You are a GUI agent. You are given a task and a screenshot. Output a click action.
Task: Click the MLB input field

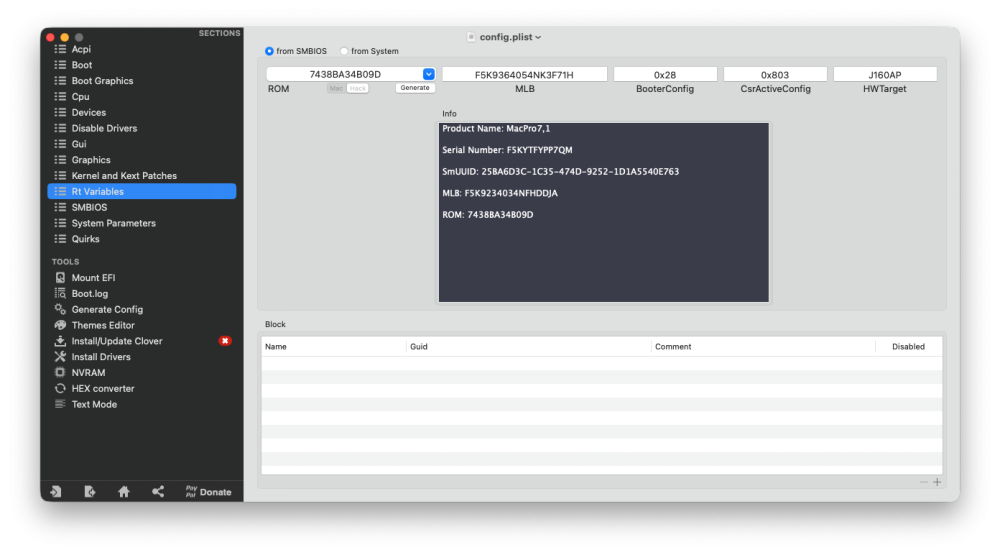coord(524,75)
